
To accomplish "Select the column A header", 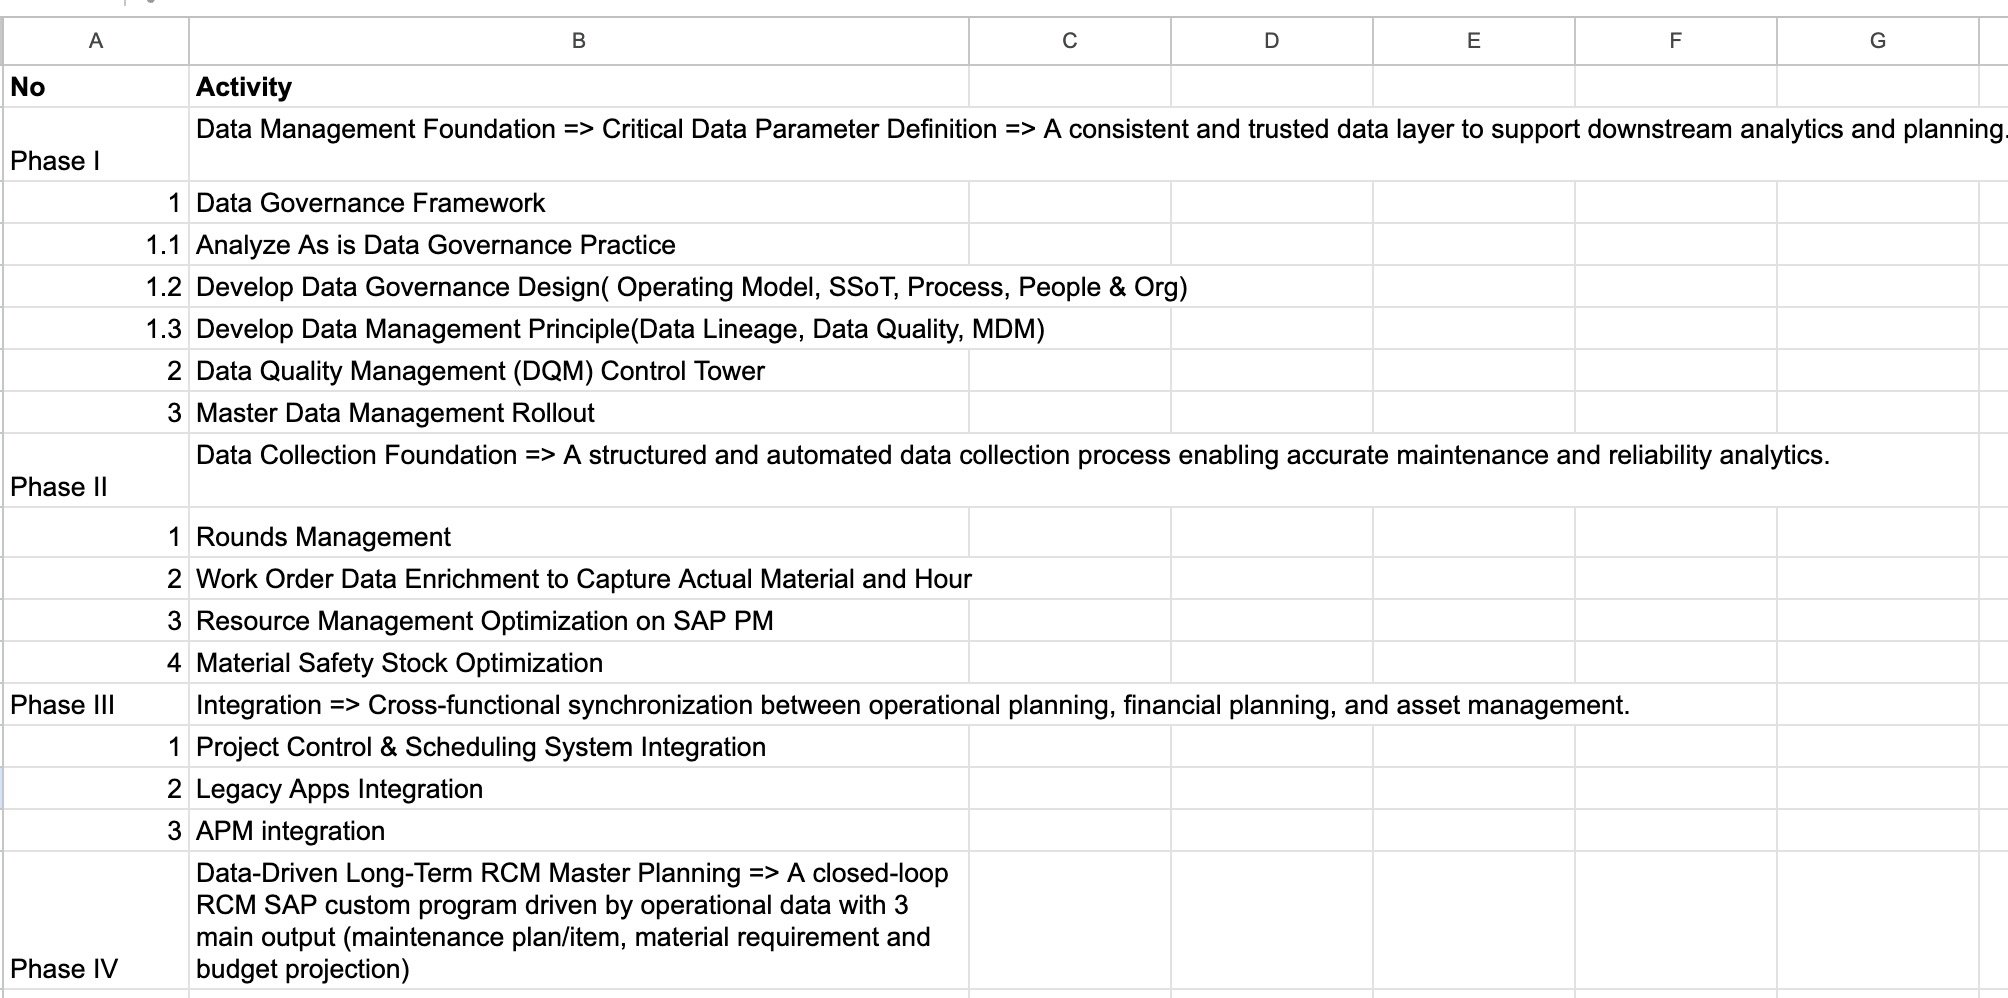I will pyautogui.click(x=96, y=41).
